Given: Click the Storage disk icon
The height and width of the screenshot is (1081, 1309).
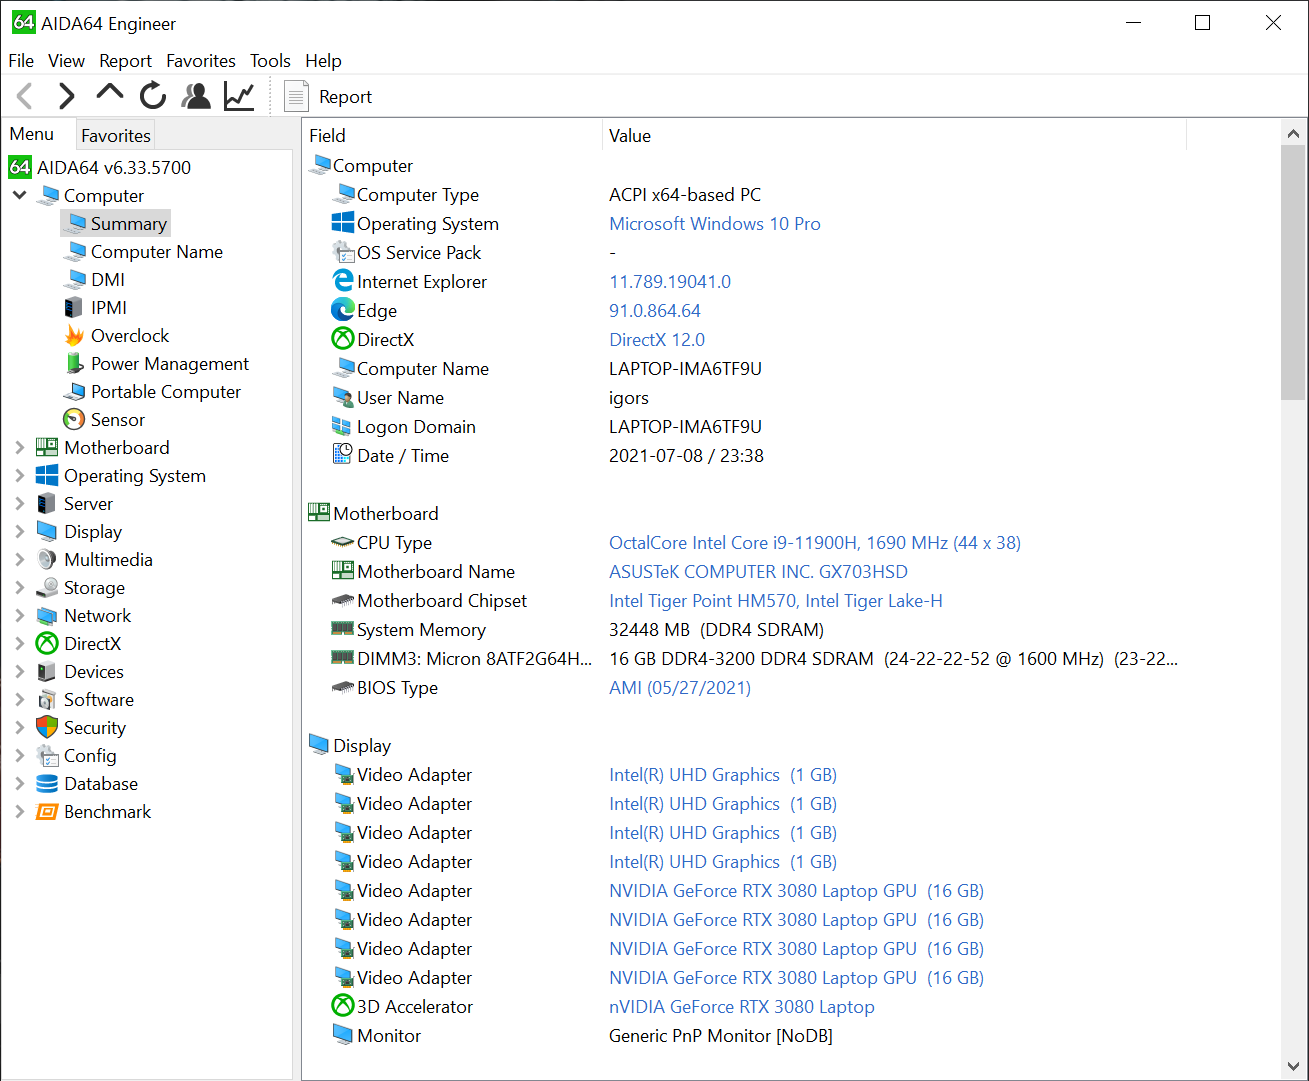Looking at the screenshot, I should [x=47, y=588].
